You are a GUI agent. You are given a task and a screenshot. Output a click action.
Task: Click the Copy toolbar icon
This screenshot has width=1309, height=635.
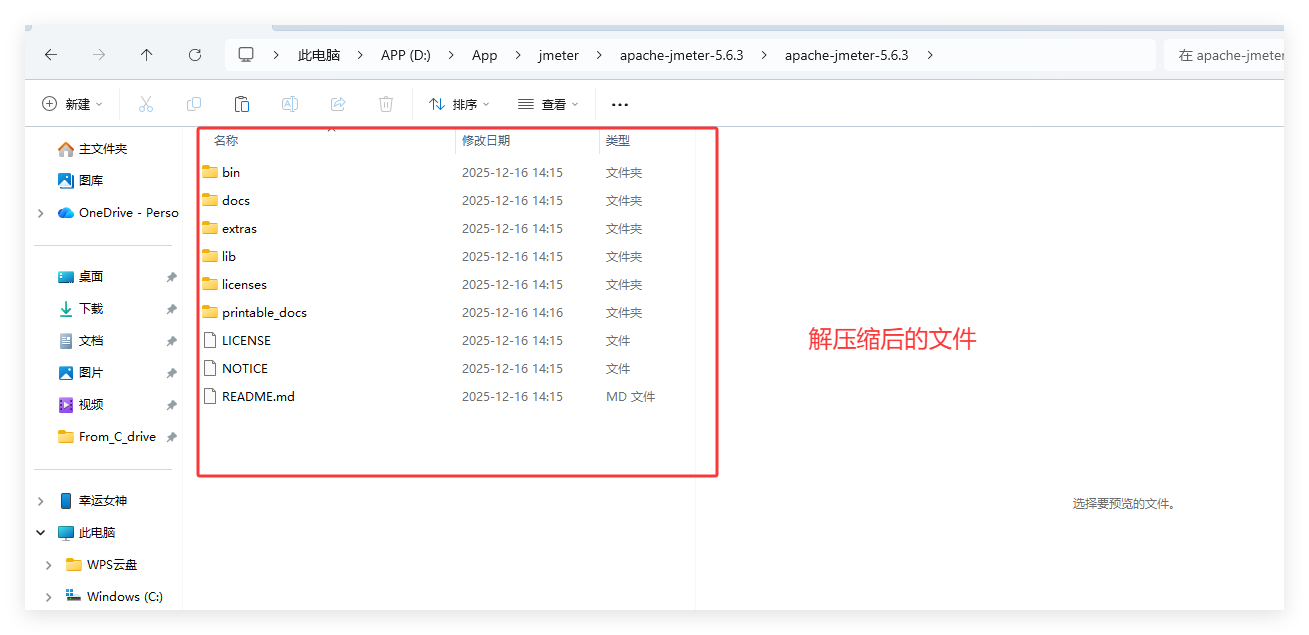coord(194,104)
